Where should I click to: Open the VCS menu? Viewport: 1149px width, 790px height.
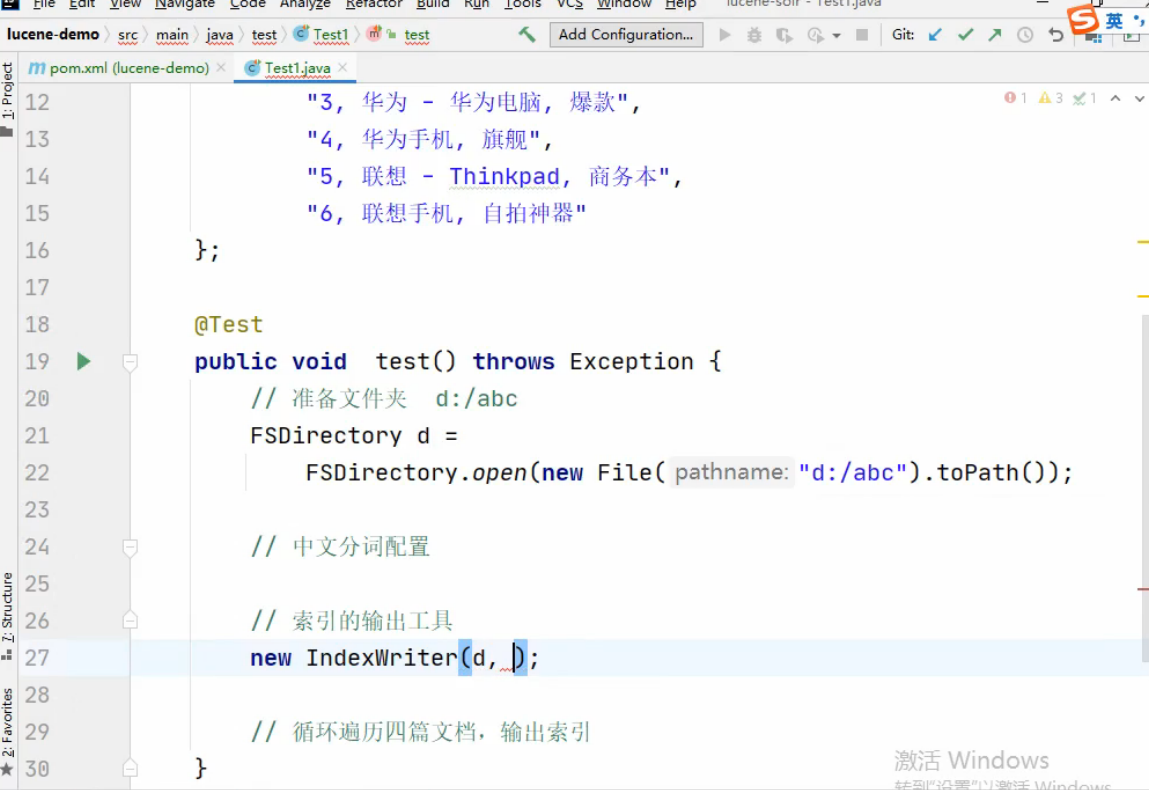(x=569, y=4)
